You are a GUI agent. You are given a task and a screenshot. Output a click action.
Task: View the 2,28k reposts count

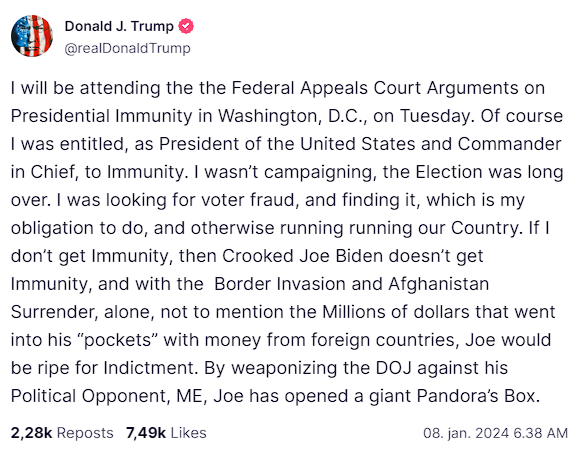(32, 433)
